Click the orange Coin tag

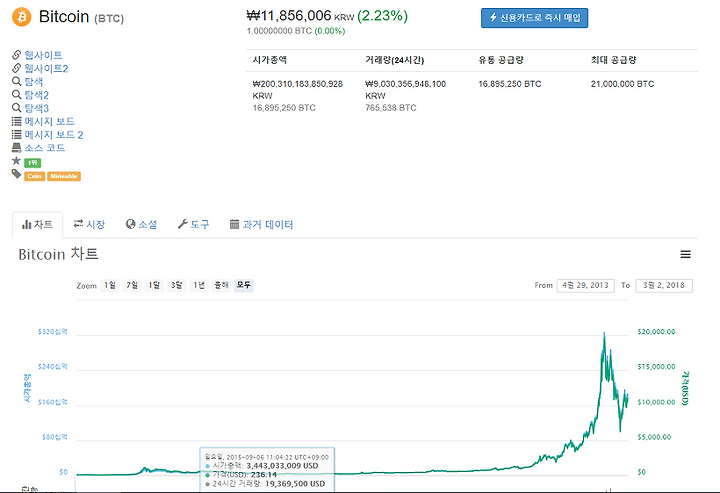pos(34,176)
